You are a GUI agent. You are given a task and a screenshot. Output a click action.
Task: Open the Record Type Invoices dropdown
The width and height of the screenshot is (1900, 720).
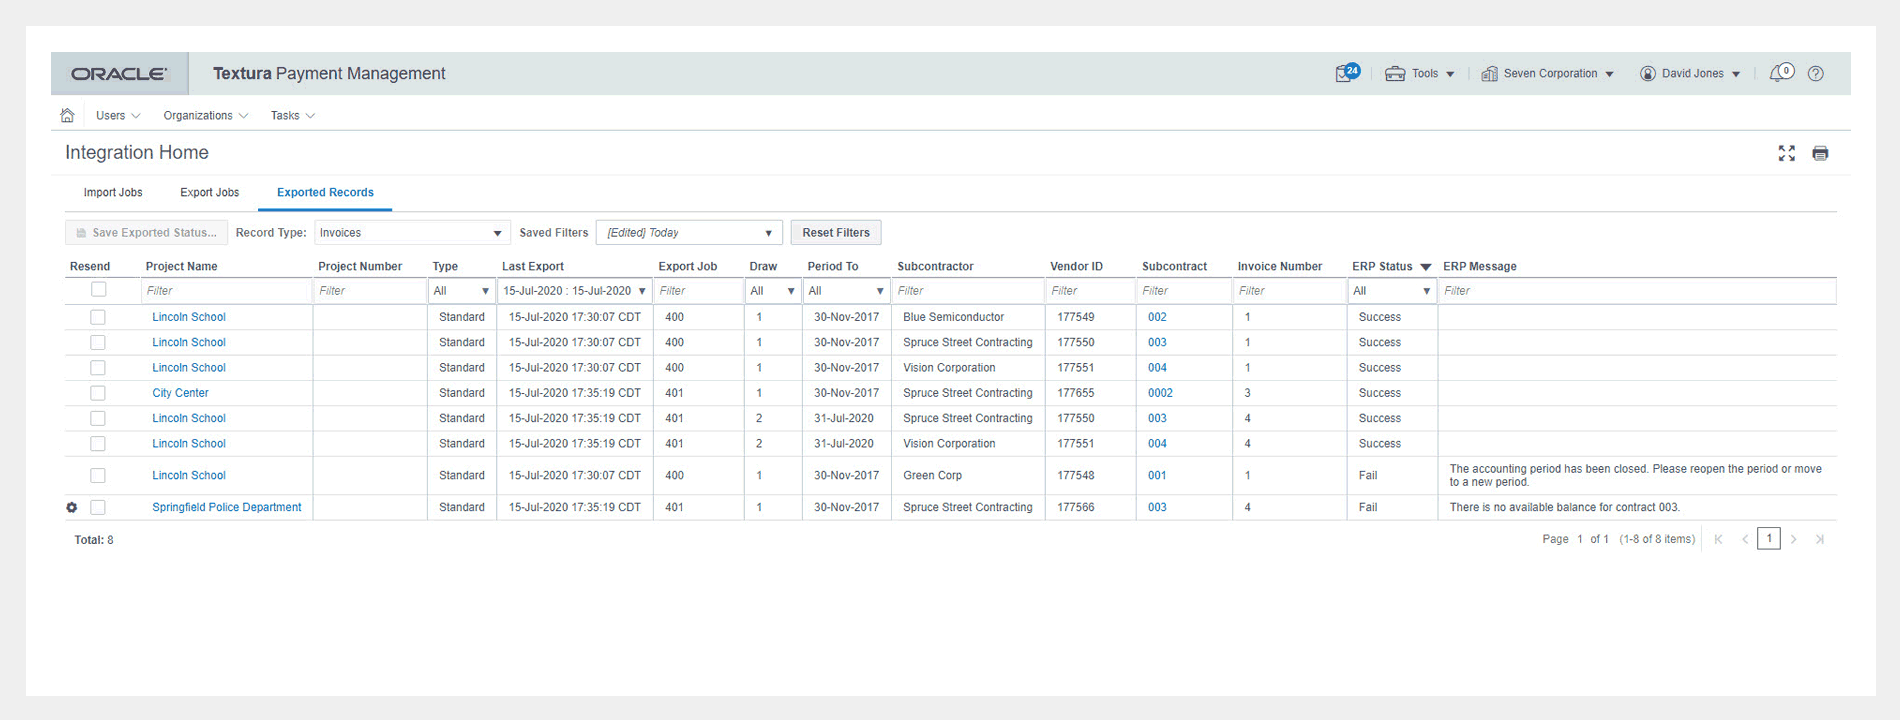pyautogui.click(x=412, y=233)
